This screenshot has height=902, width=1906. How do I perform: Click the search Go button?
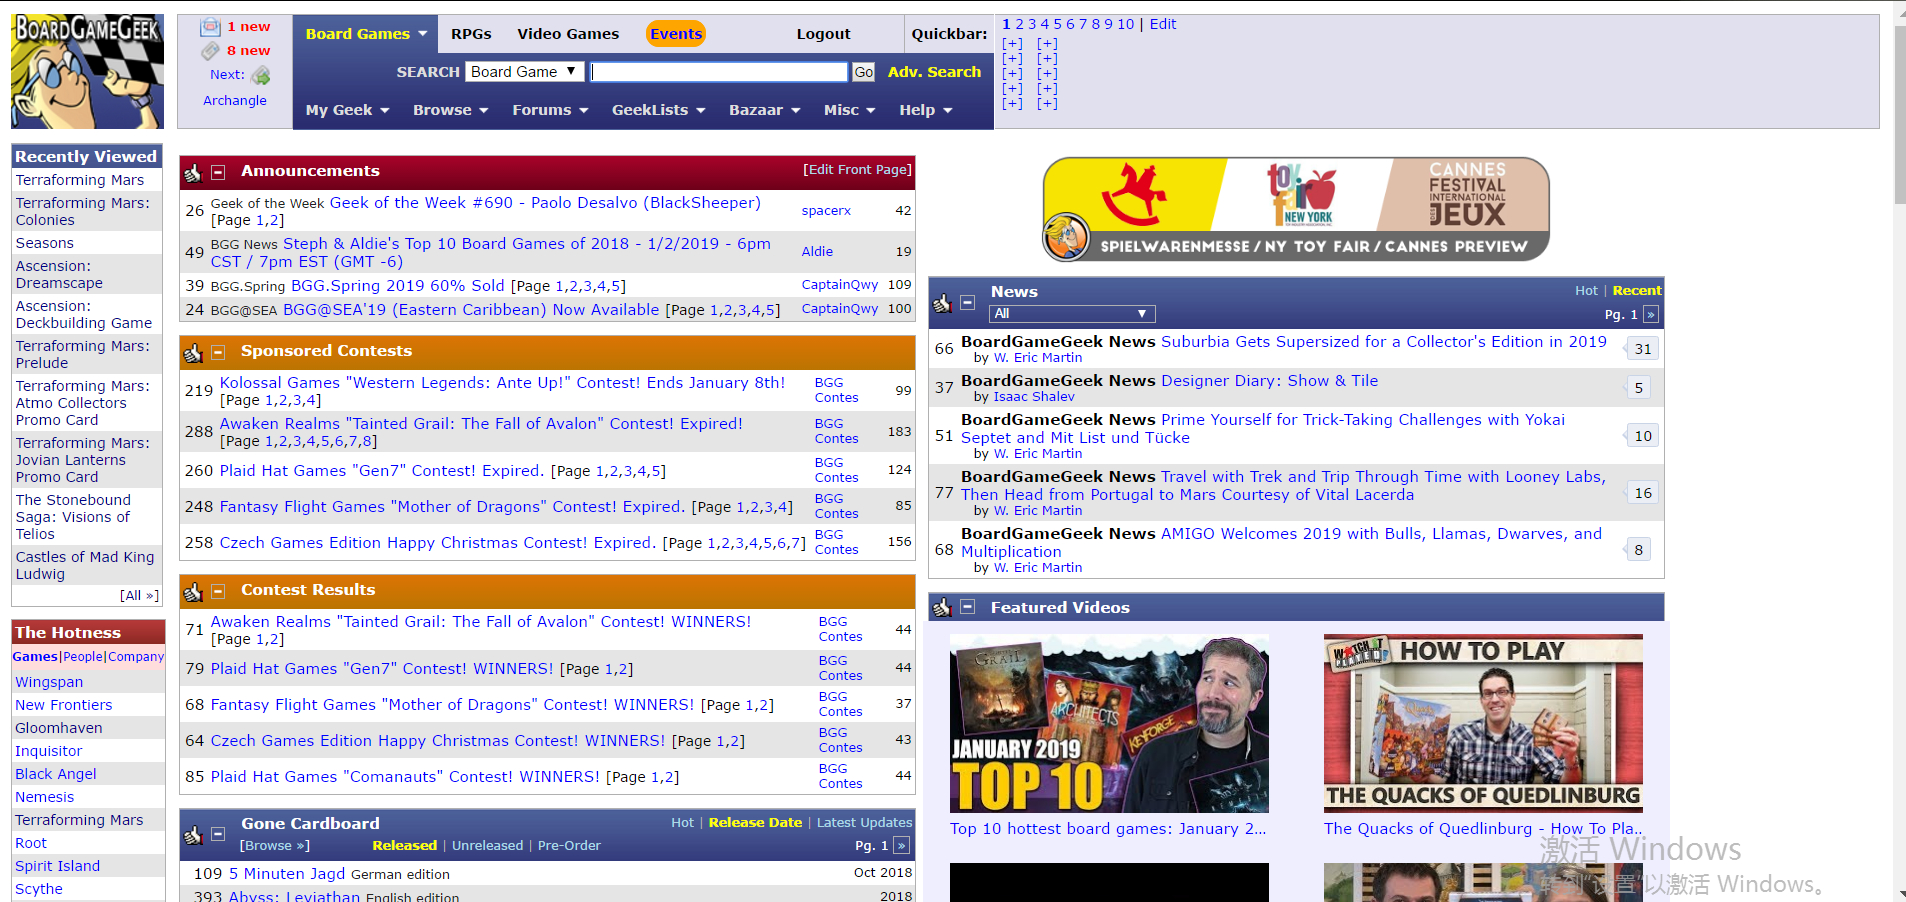[864, 72]
